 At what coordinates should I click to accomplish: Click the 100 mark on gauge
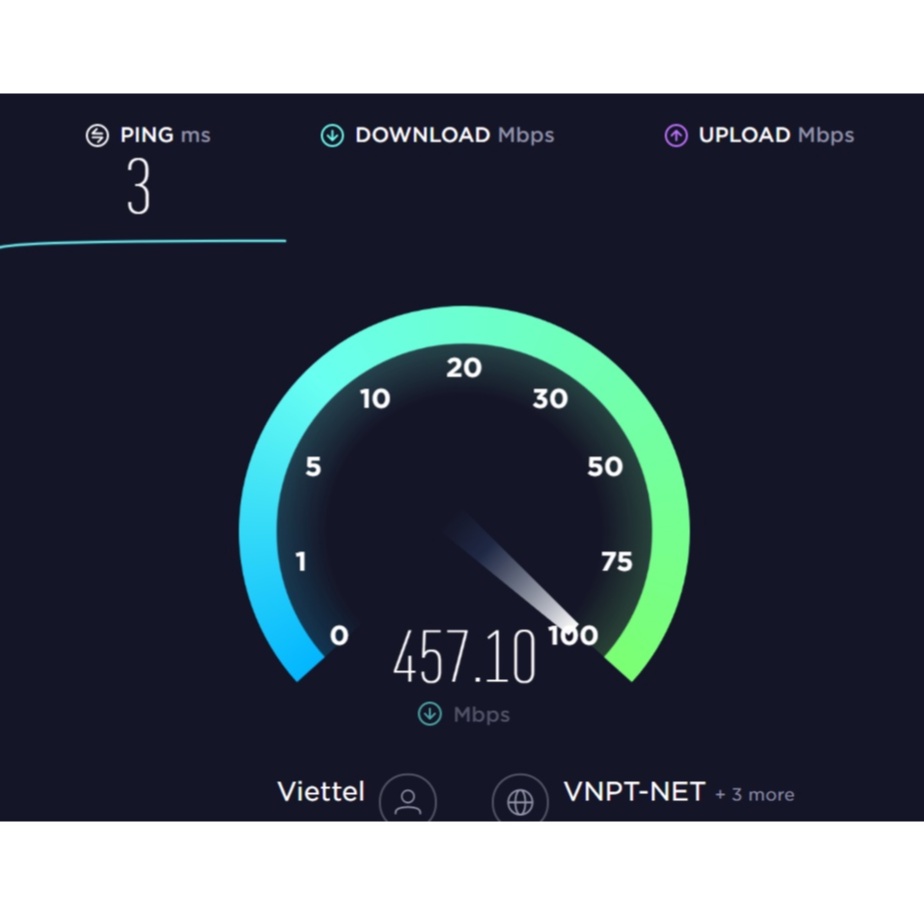pyautogui.click(x=573, y=635)
